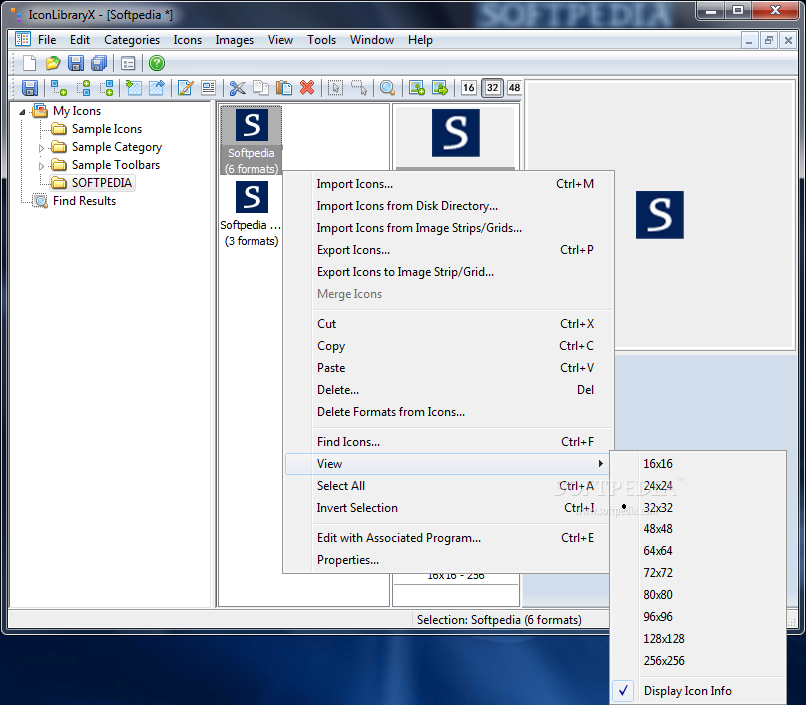806x705 pixels.
Task: Click the add category icon with plus below
Action: coord(59,88)
